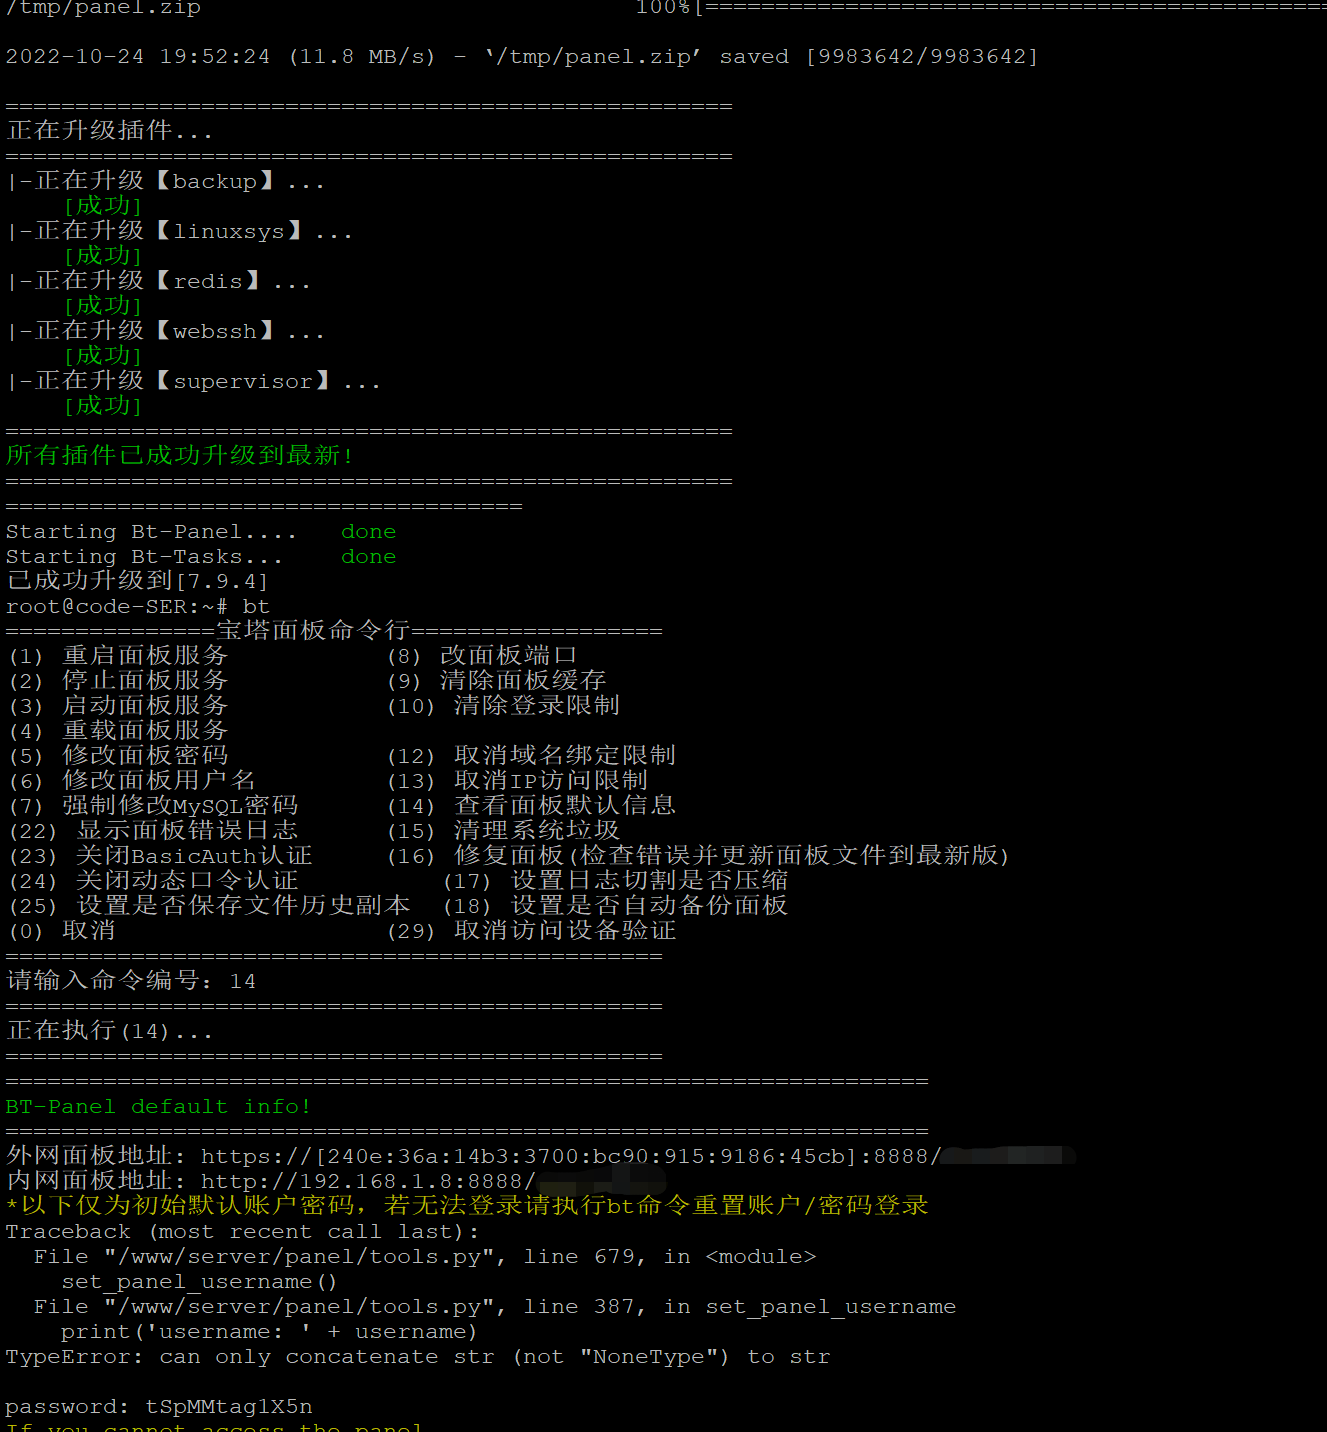Viewport: 1327px width, 1432px height.
Task: Click option (4) 重载面板服务
Action: pyautogui.click(x=118, y=731)
